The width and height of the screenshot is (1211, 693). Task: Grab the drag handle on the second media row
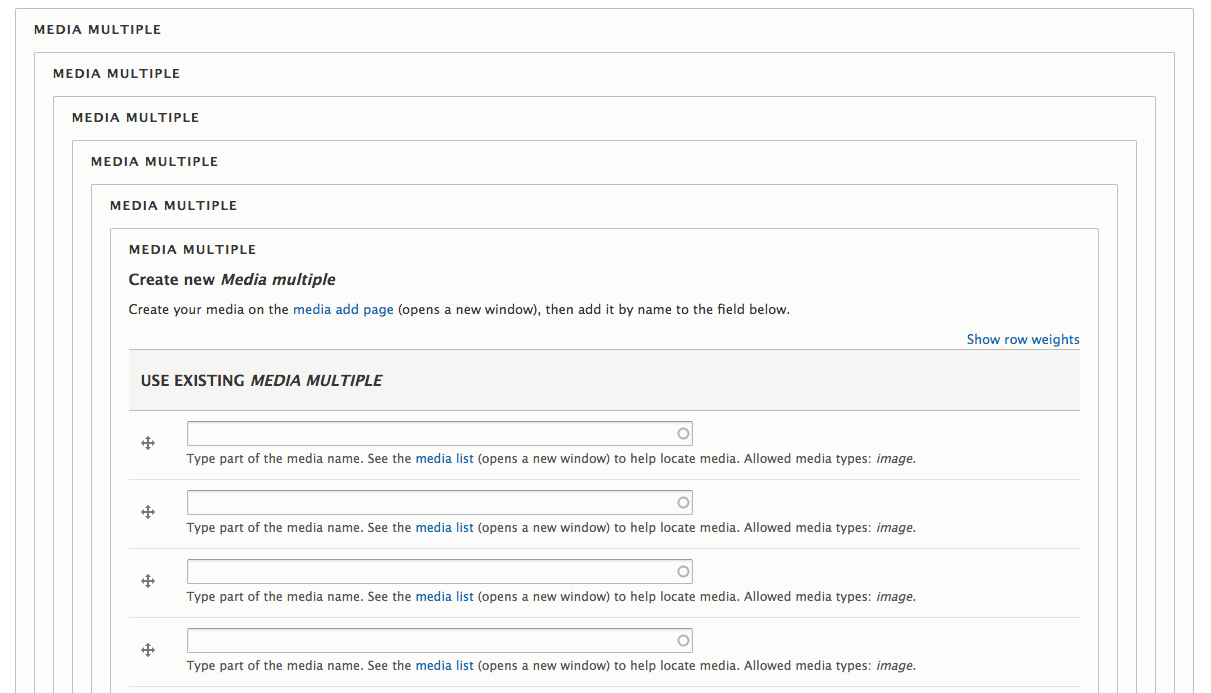click(x=148, y=512)
